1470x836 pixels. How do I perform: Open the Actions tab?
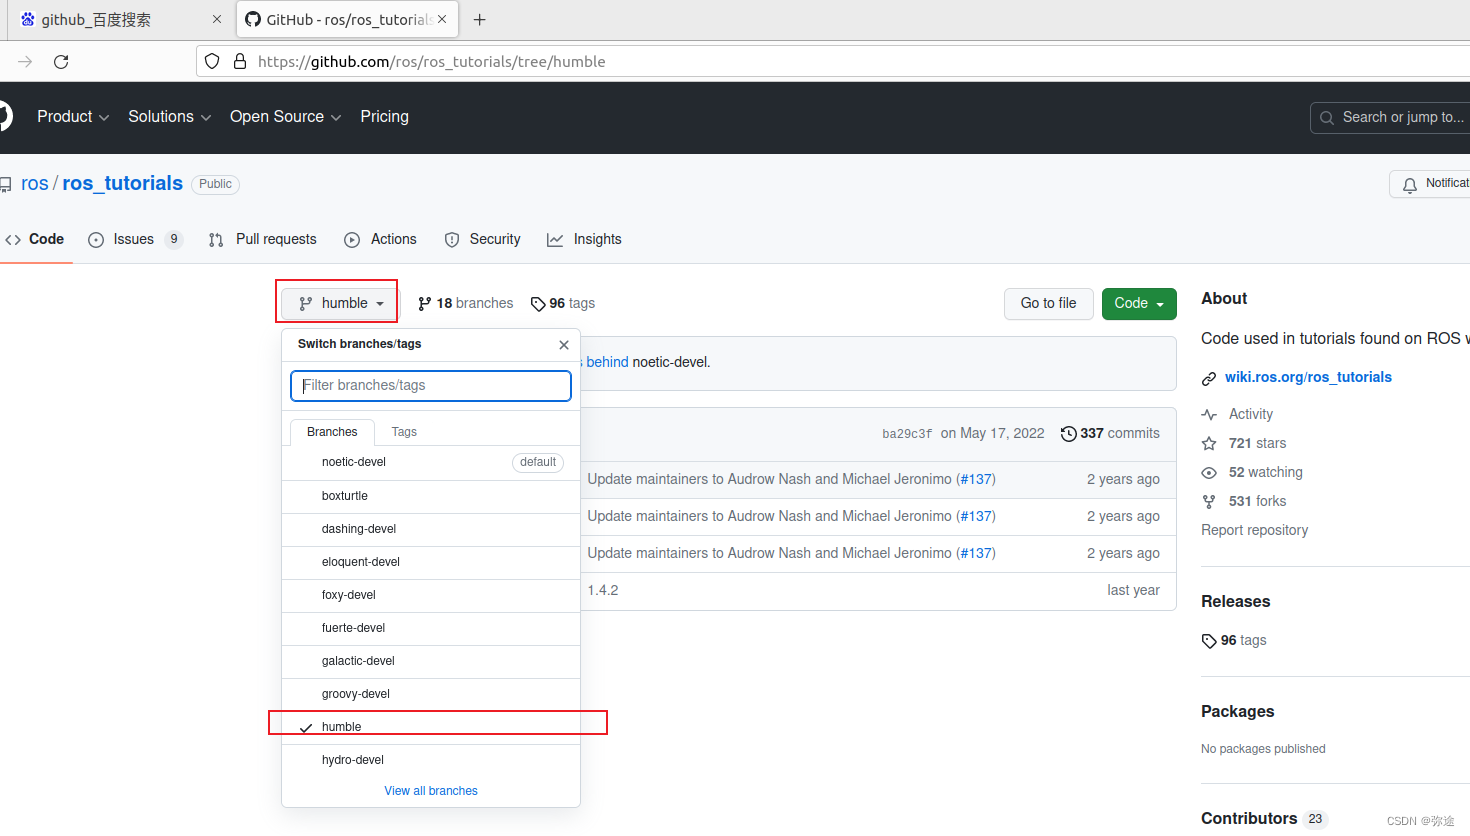pos(380,239)
